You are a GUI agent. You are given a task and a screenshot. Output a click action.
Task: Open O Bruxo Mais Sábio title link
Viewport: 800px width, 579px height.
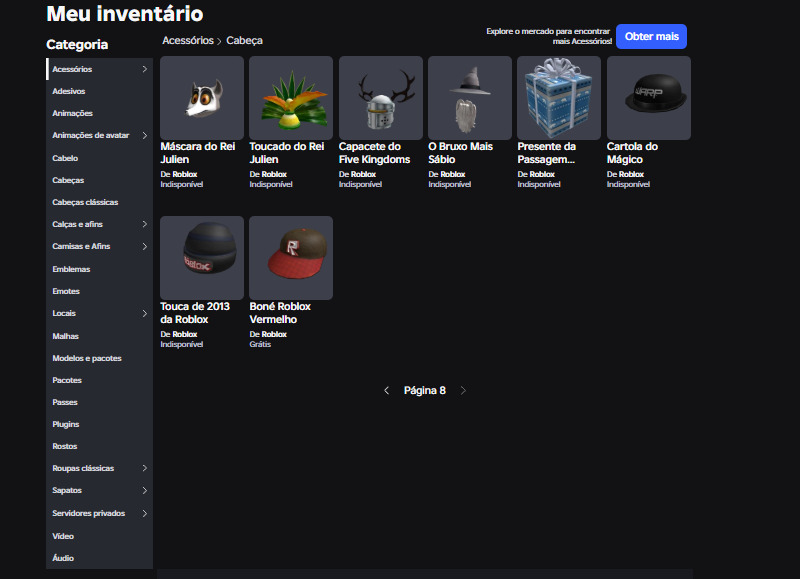(x=461, y=153)
